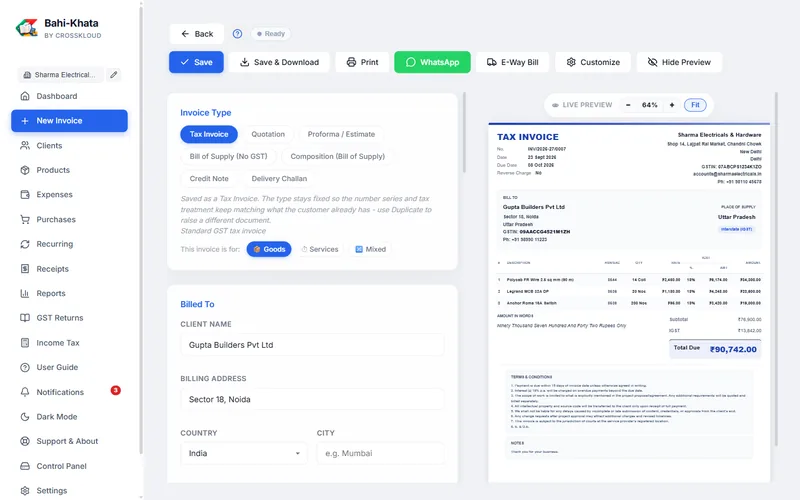Click the Support & About icon
Screen dimensions: 800x500
(24, 441)
